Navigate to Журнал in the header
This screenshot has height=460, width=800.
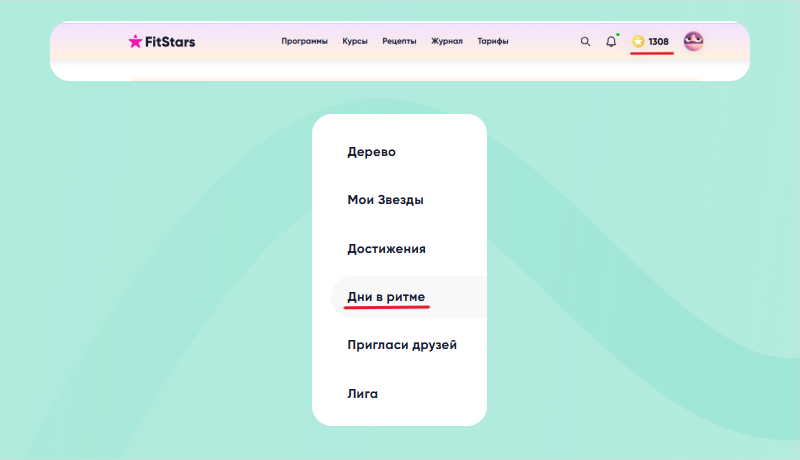click(x=446, y=41)
